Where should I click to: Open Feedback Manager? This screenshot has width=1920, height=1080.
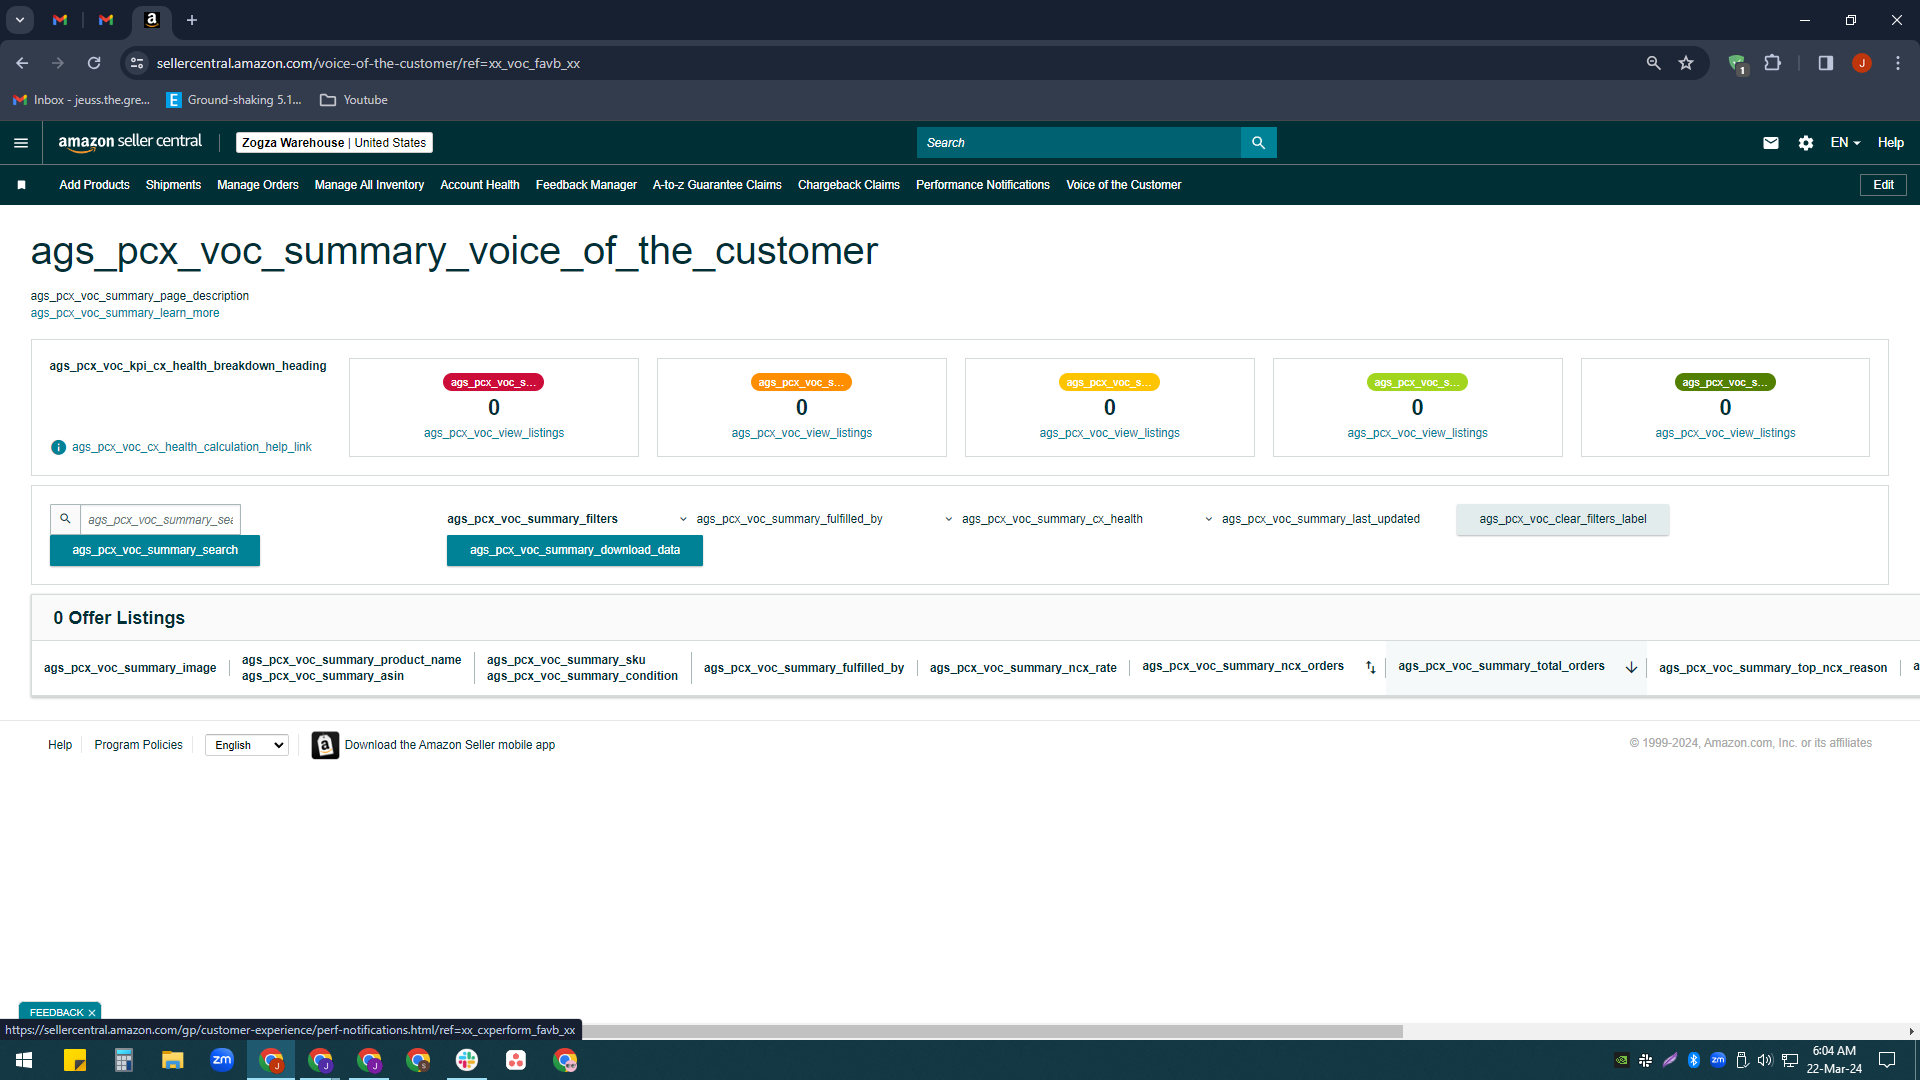coord(586,185)
